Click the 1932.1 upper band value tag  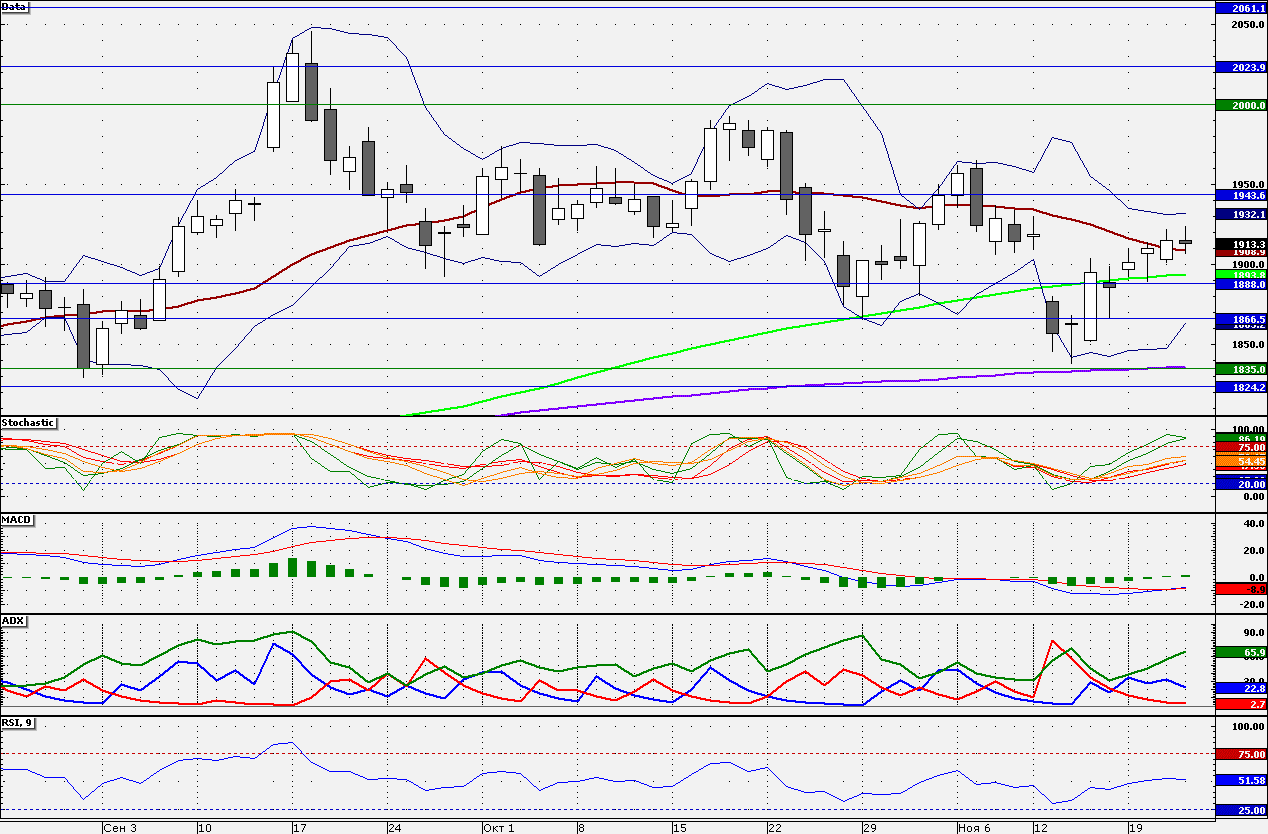pyautogui.click(x=1240, y=214)
